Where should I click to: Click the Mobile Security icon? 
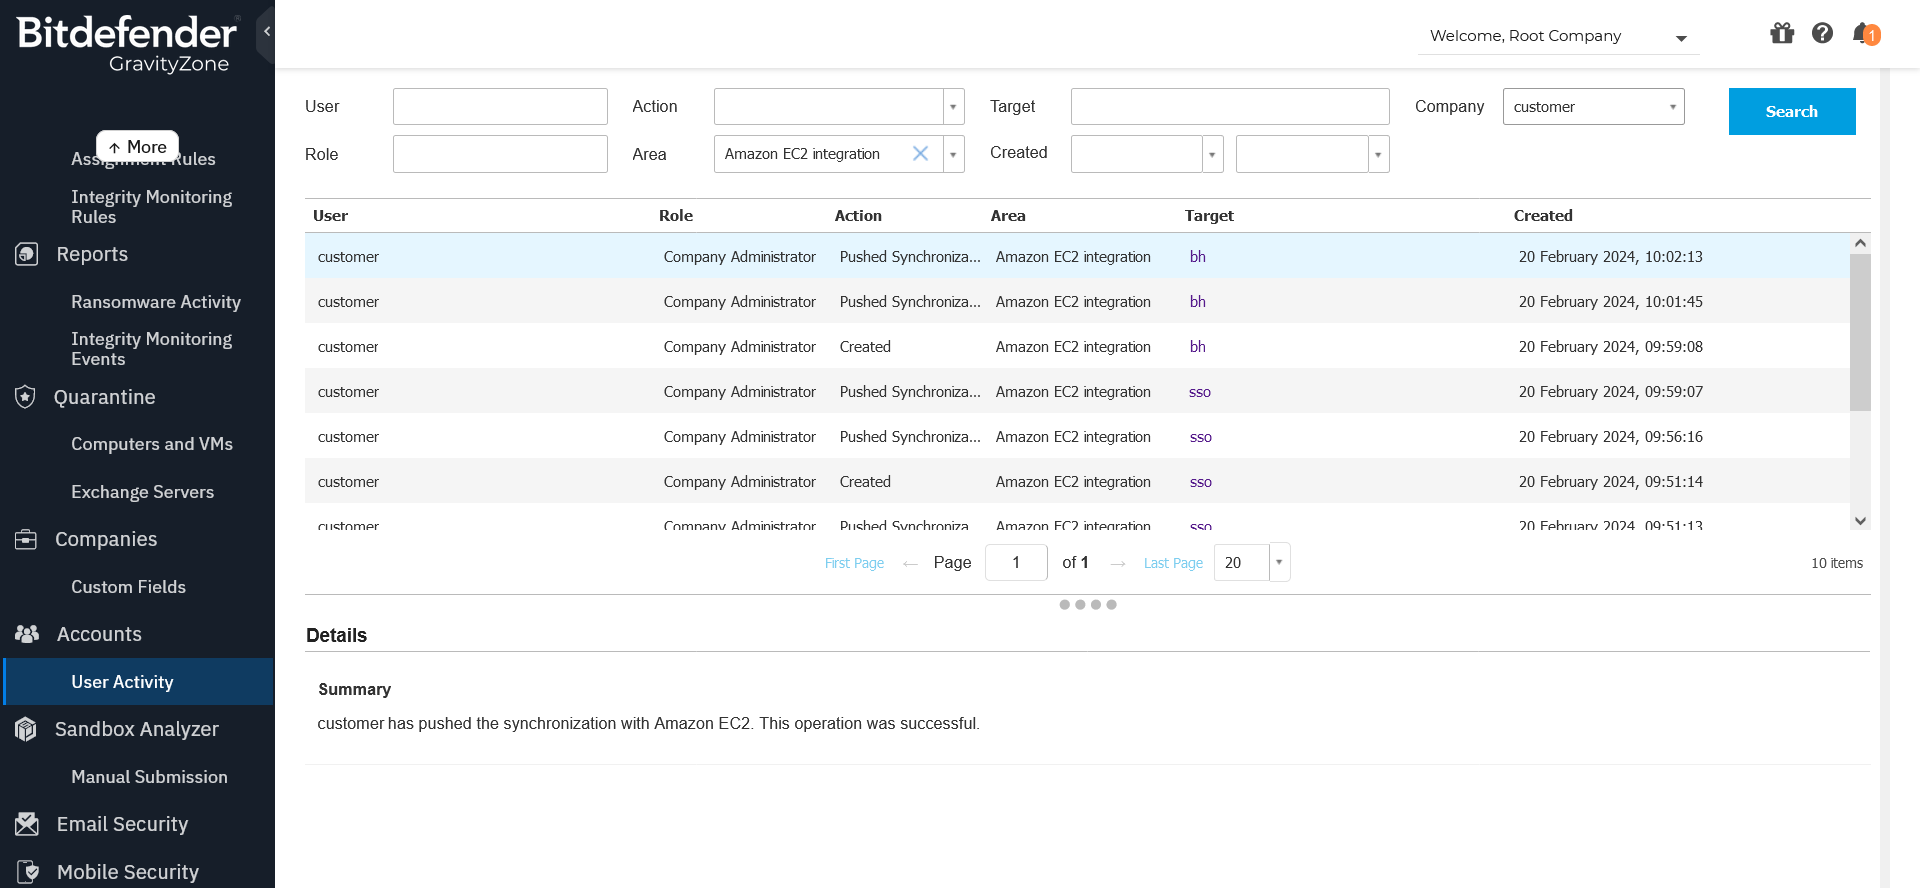click(x=28, y=872)
